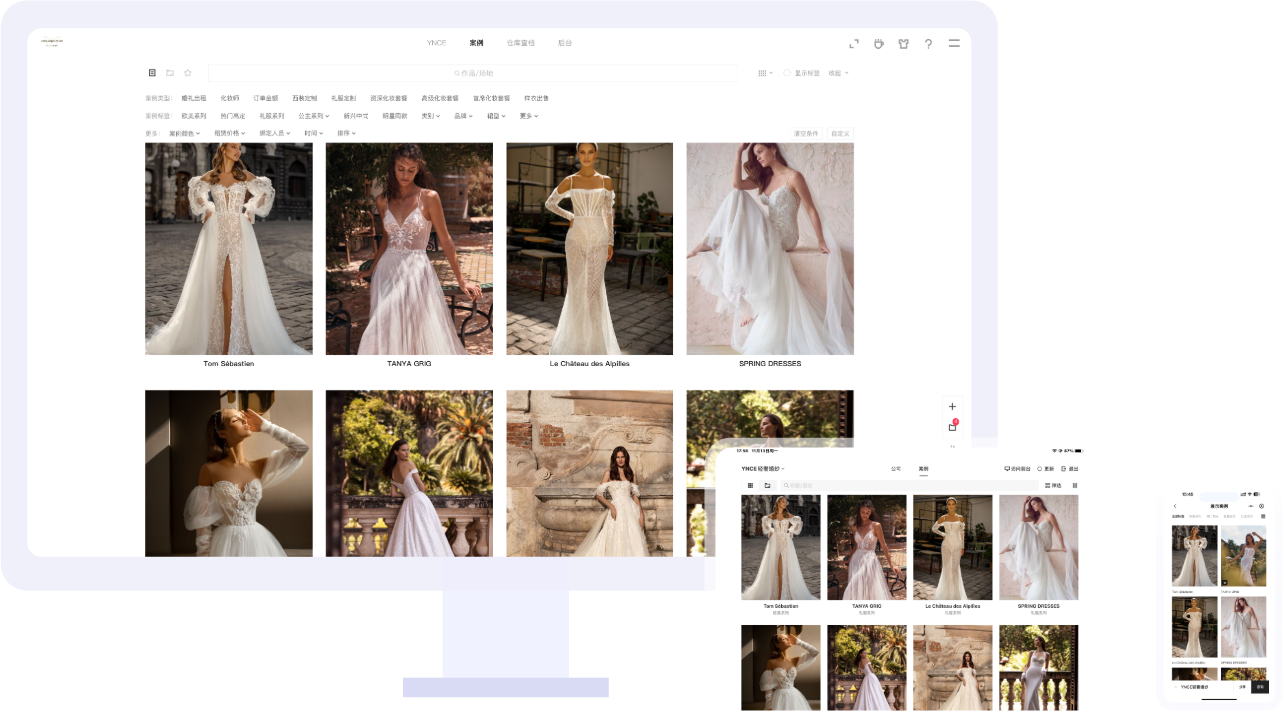This screenshot has height=722, width=1284.
Task: Click the 自定义 button
Action: click(840, 133)
